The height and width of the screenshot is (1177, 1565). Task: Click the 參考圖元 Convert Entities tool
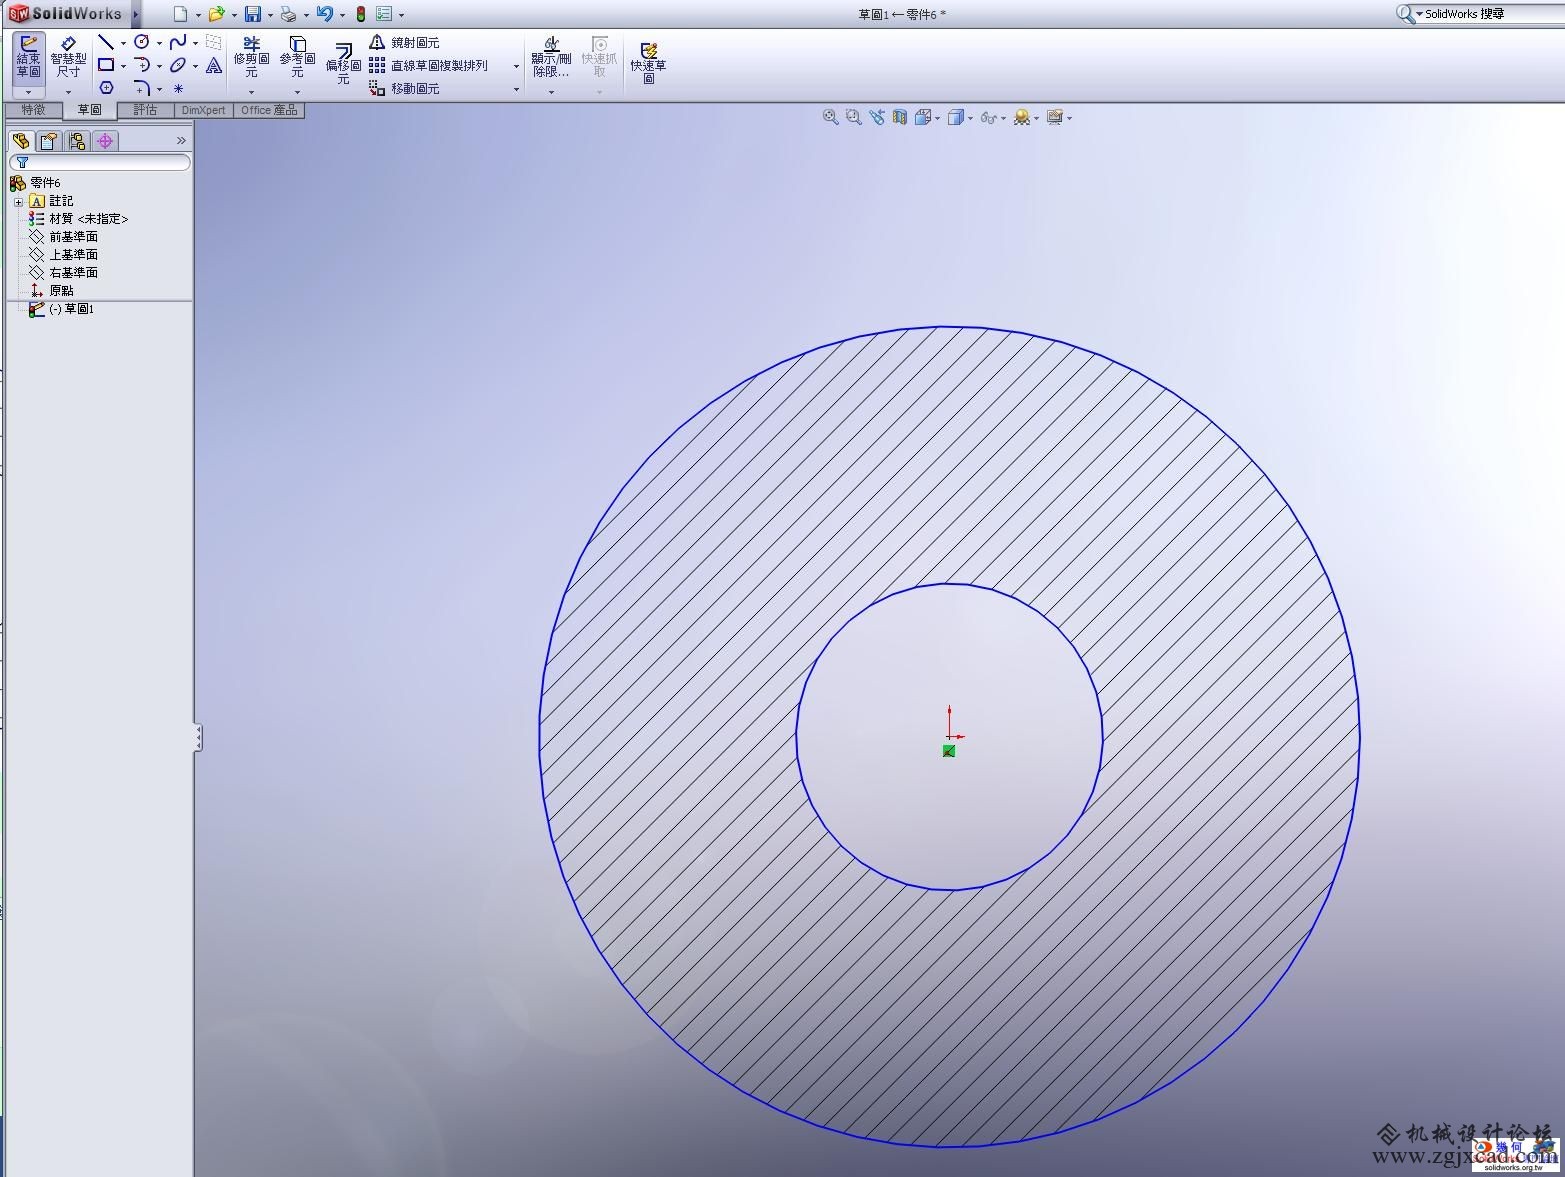pyautogui.click(x=297, y=57)
